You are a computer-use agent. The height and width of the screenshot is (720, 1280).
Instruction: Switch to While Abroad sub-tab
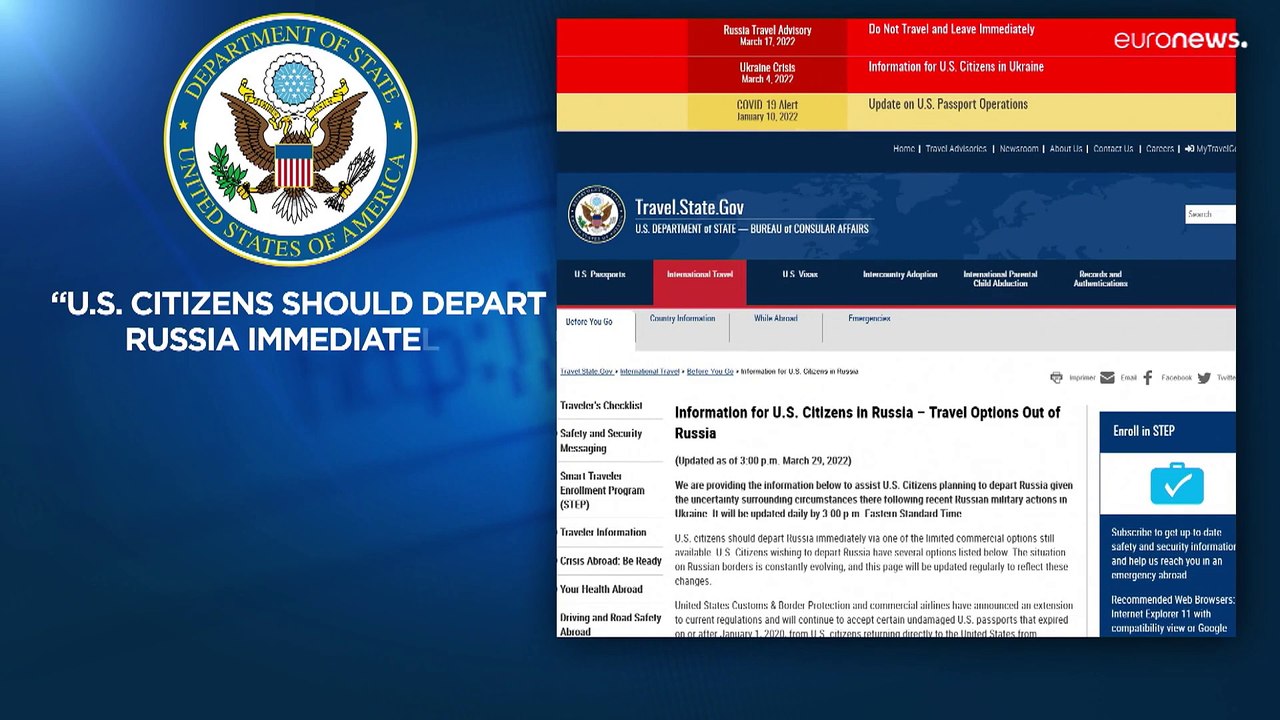click(x=776, y=319)
